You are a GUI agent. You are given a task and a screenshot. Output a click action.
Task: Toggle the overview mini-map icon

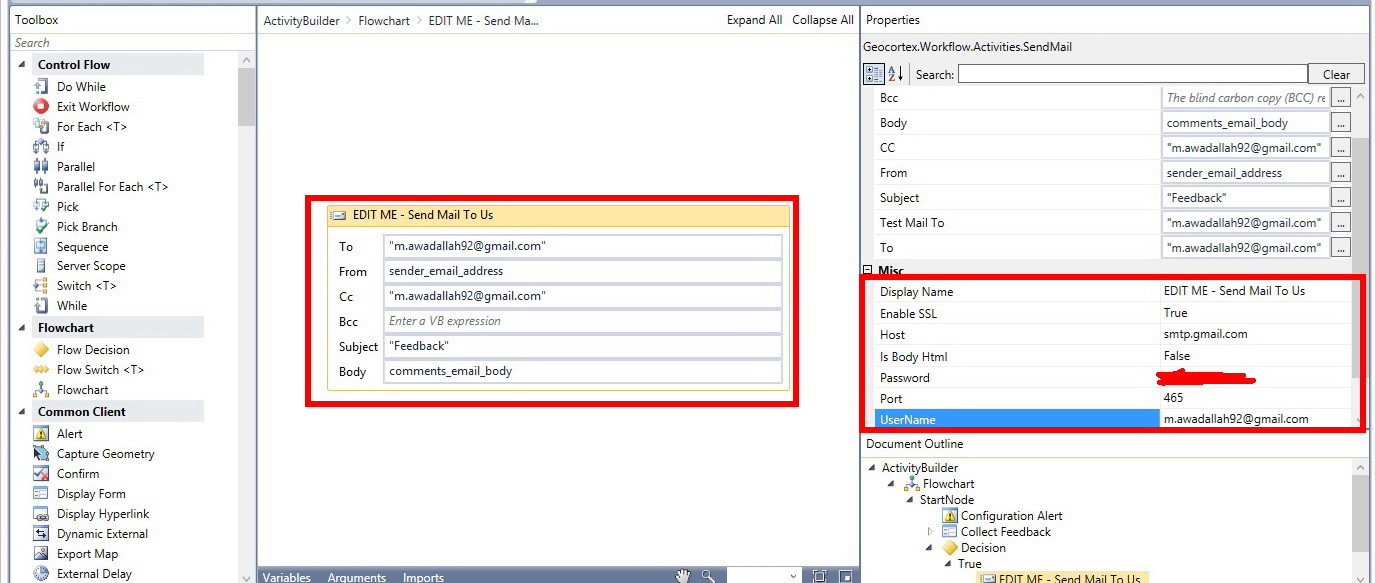click(846, 576)
